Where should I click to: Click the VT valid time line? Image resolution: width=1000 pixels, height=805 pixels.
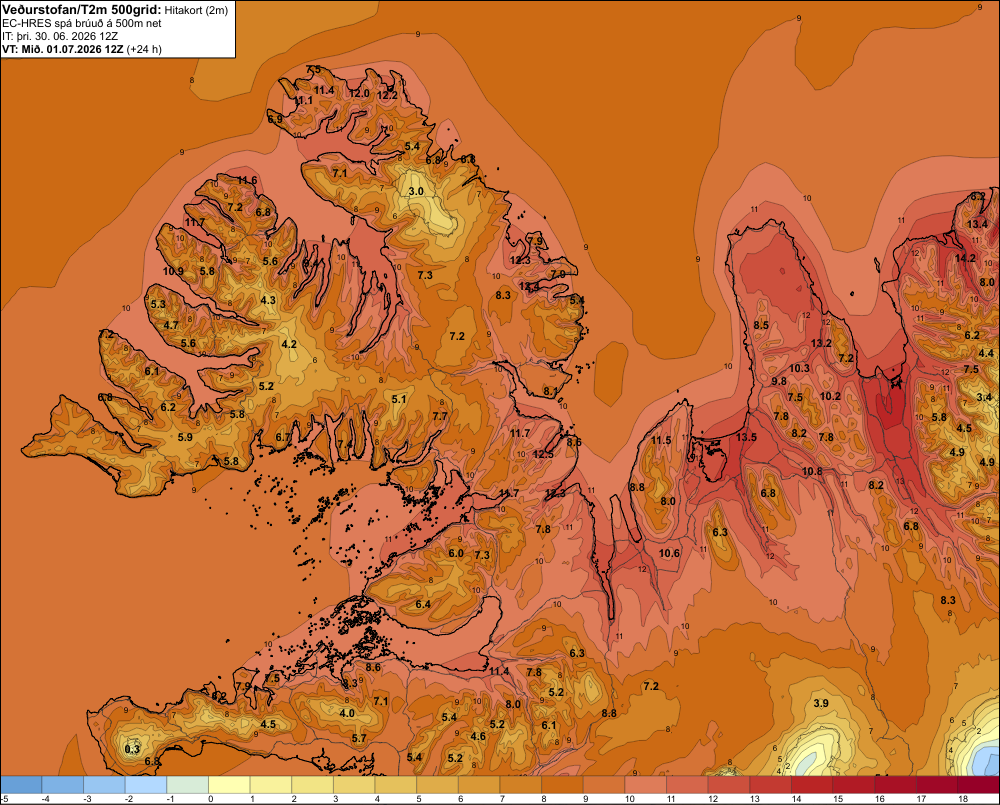point(82,49)
